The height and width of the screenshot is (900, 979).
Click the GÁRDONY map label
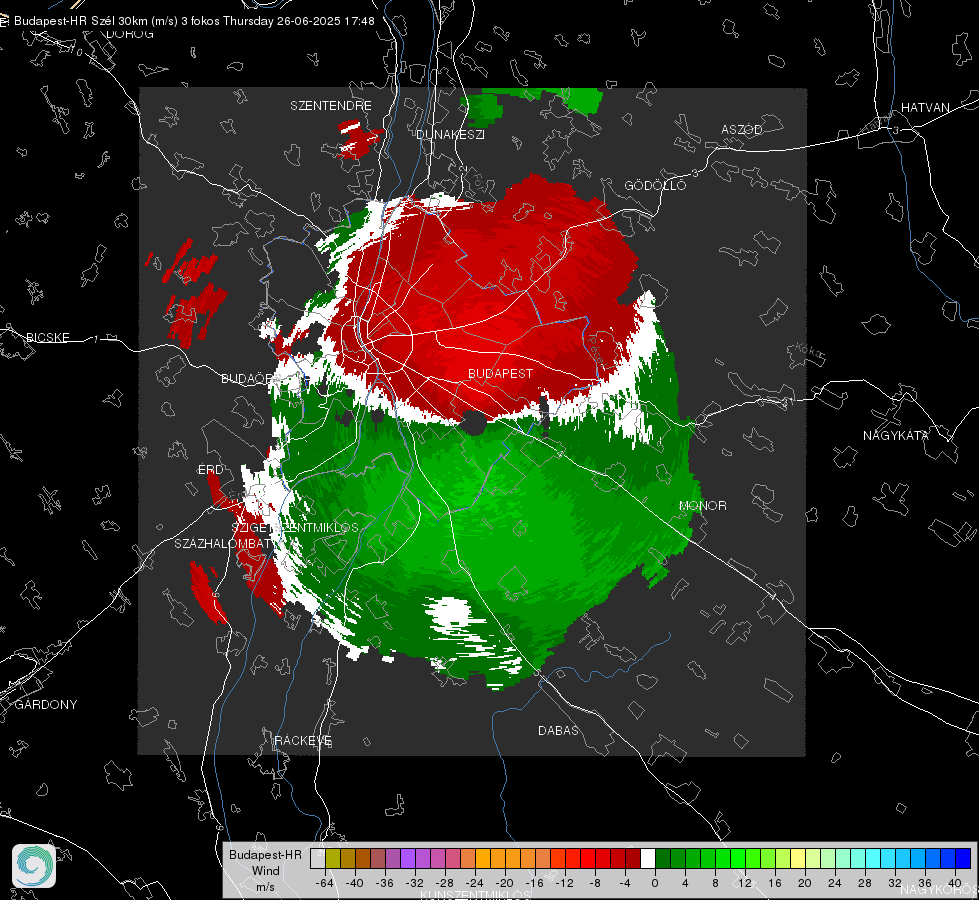pos(46,705)
